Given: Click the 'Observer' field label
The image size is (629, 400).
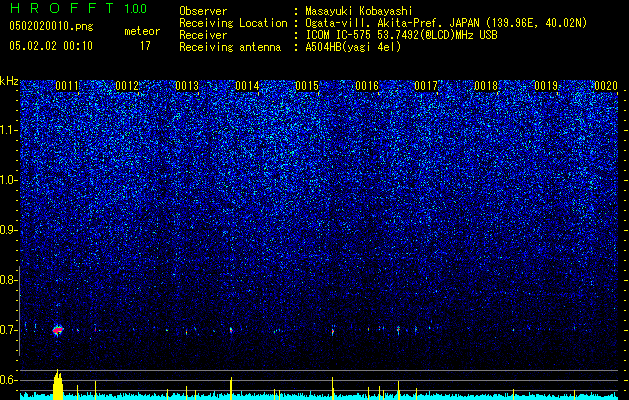Looking at the screenshot, I should click(203, 11).
